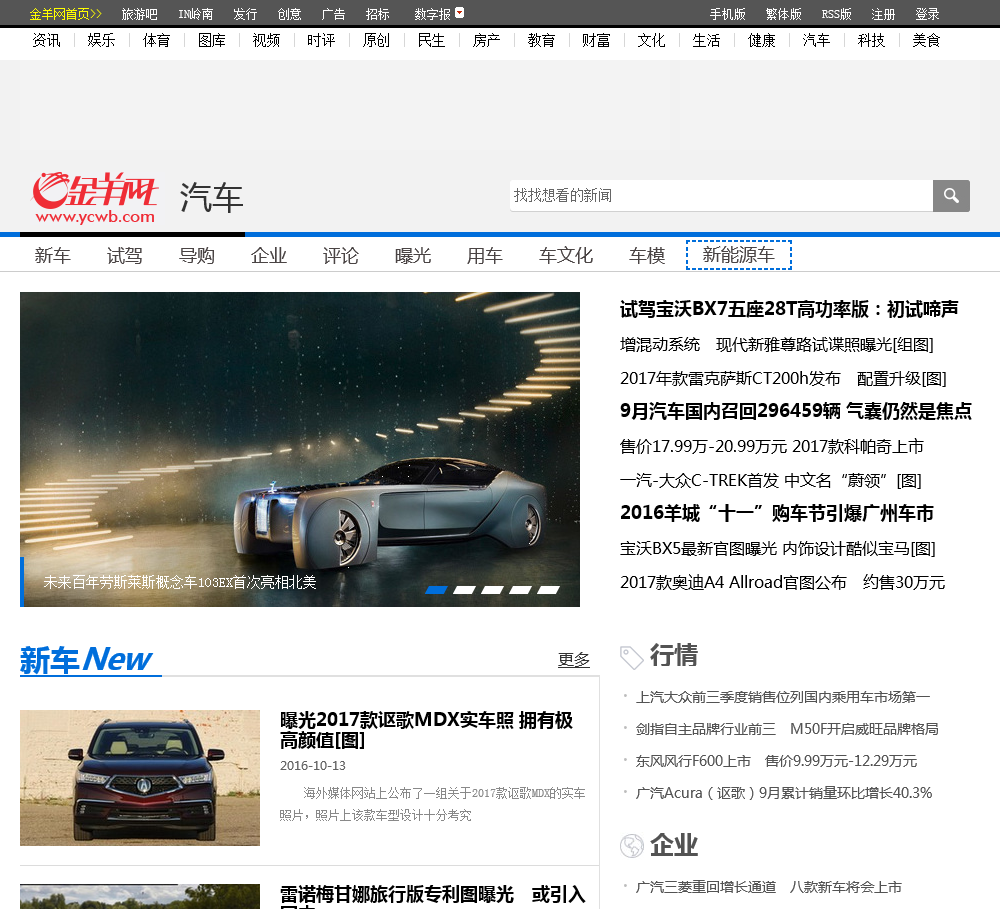
Task: Open headline 9月汽车国内召回296459辆
Action: point(795,411)
